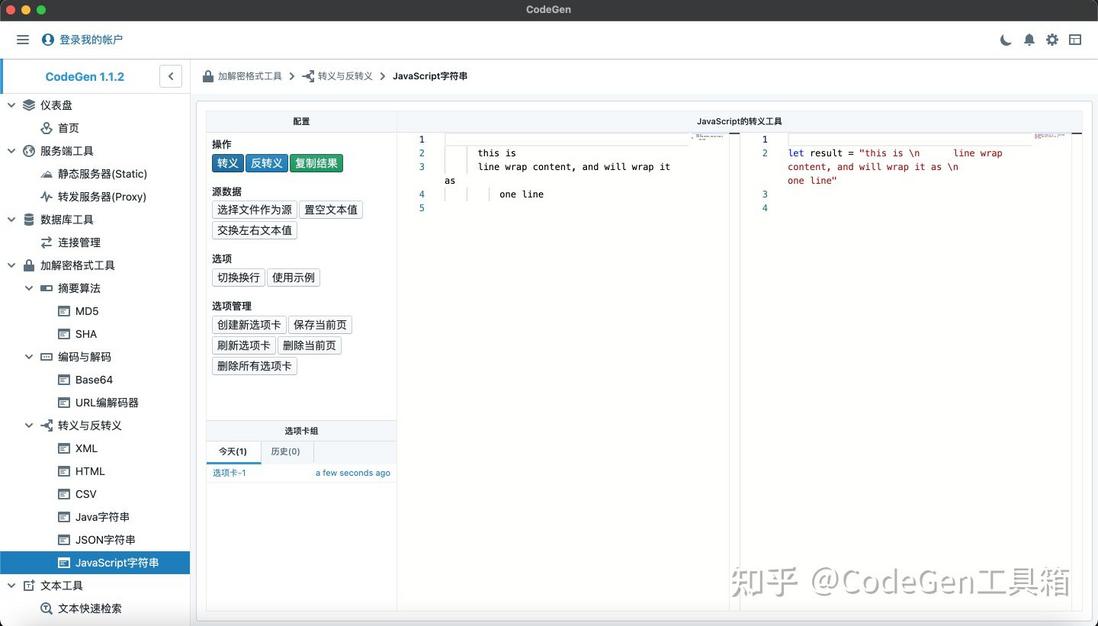Click the HTML item icon
Image resolution: width=1098 pixels, height=626 pixels.
tap(64, 471)
